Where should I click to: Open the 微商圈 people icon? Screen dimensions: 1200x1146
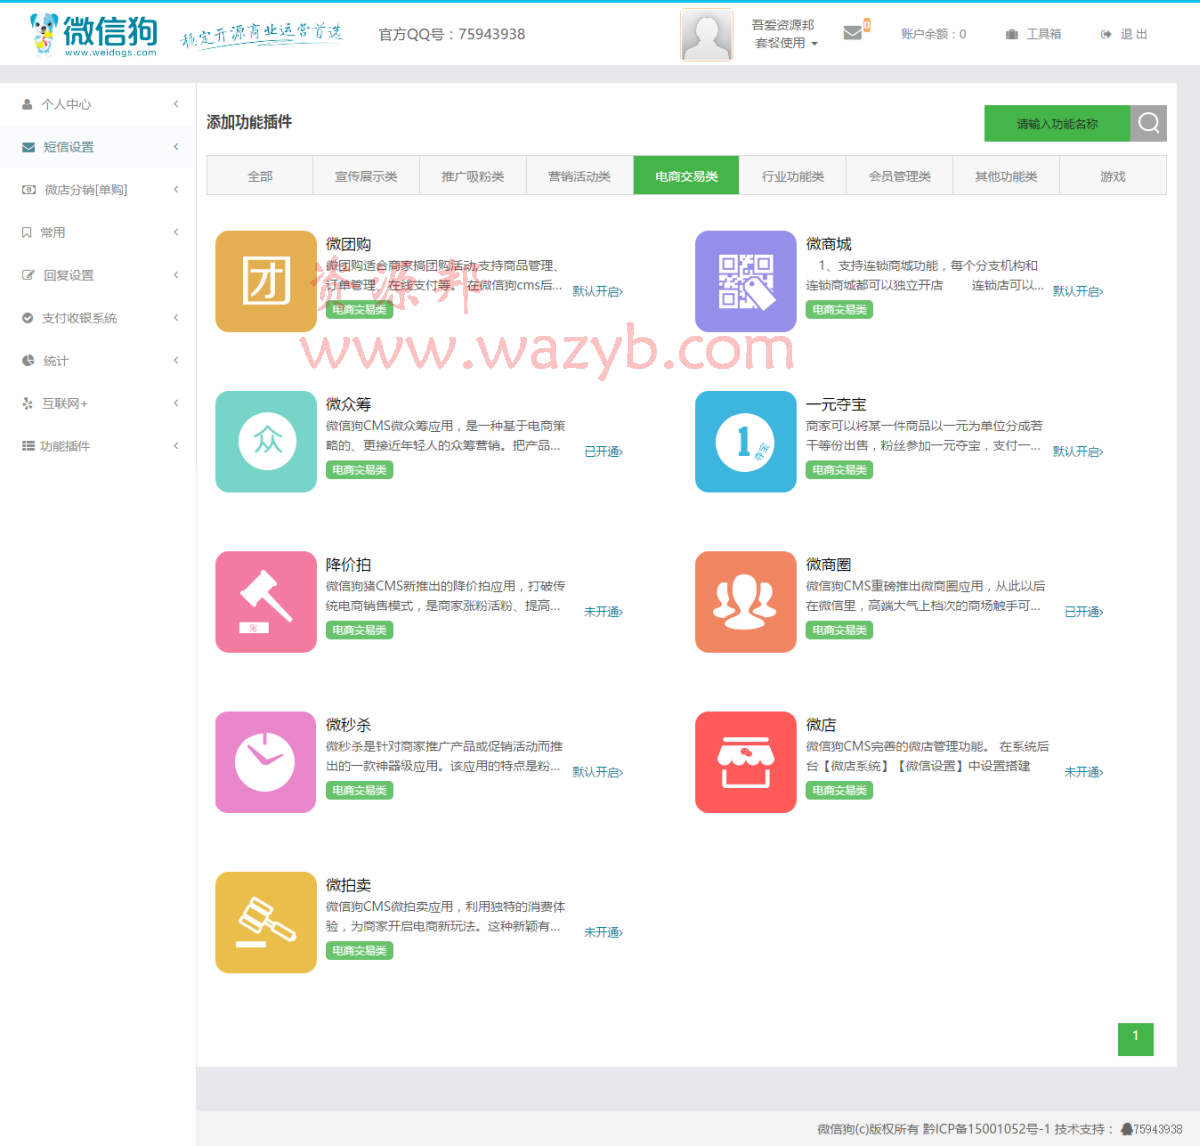tap(746, 602)
